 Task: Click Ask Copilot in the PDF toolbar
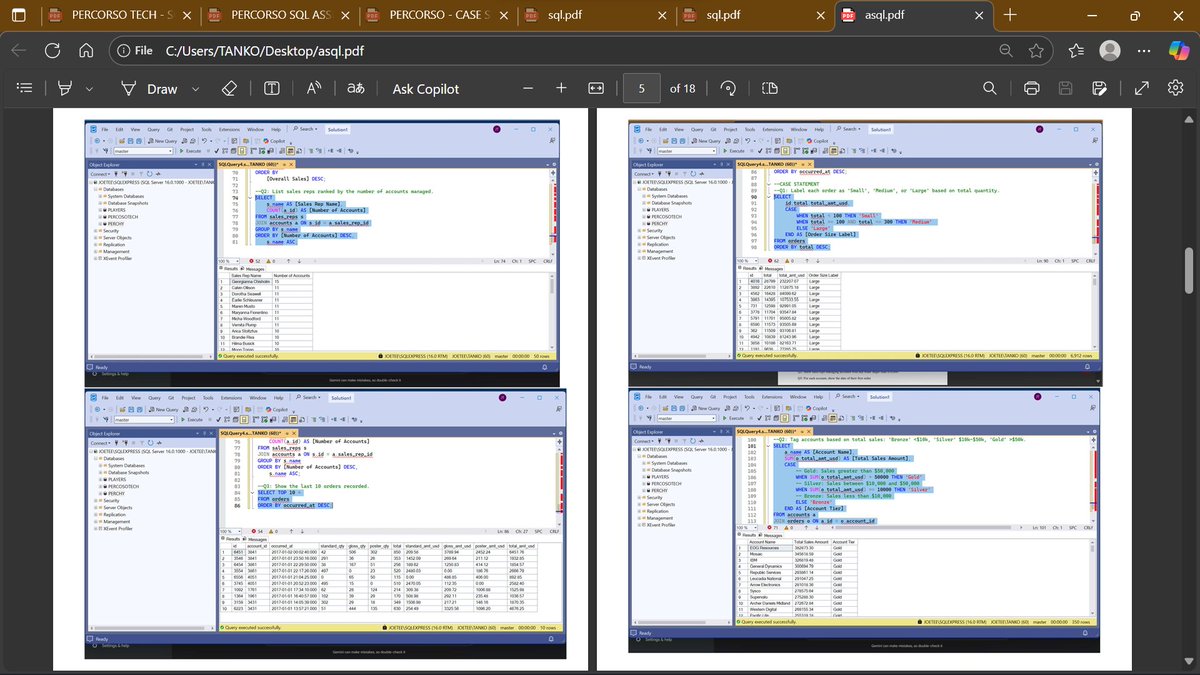click(x=426, y=88)
